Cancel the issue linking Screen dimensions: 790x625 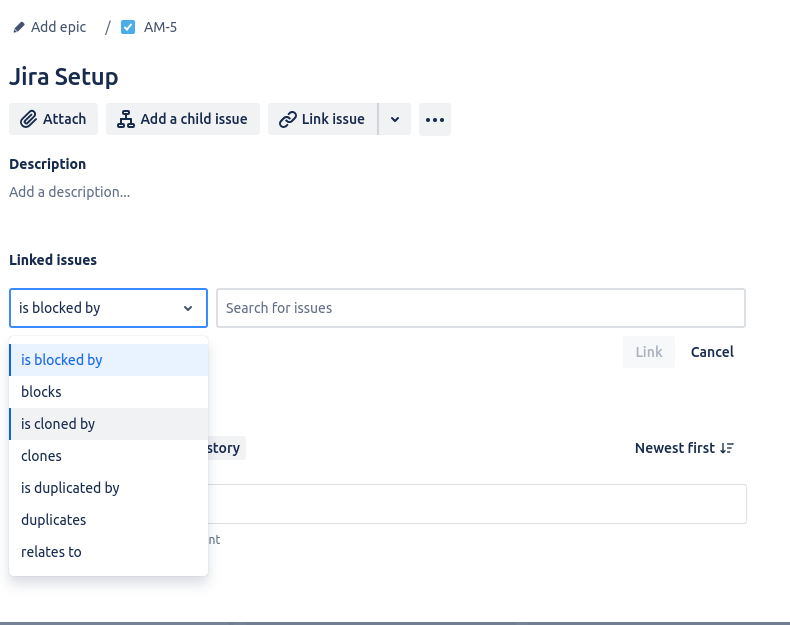pos(712,352)
